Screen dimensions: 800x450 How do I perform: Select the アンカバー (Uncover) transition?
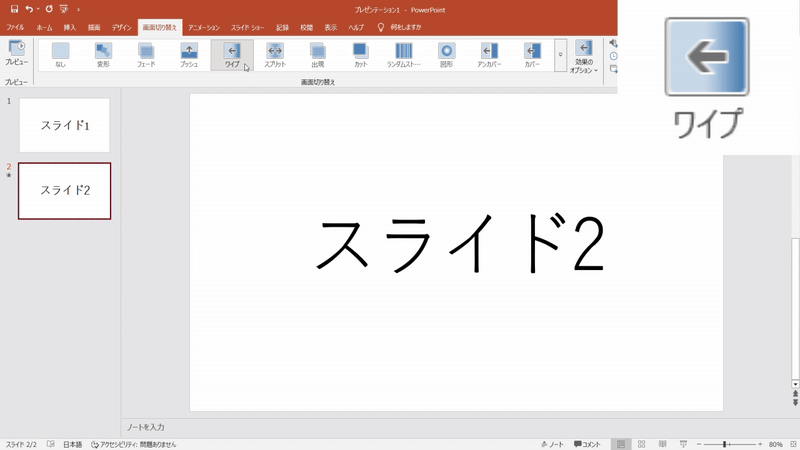[489, 55]
